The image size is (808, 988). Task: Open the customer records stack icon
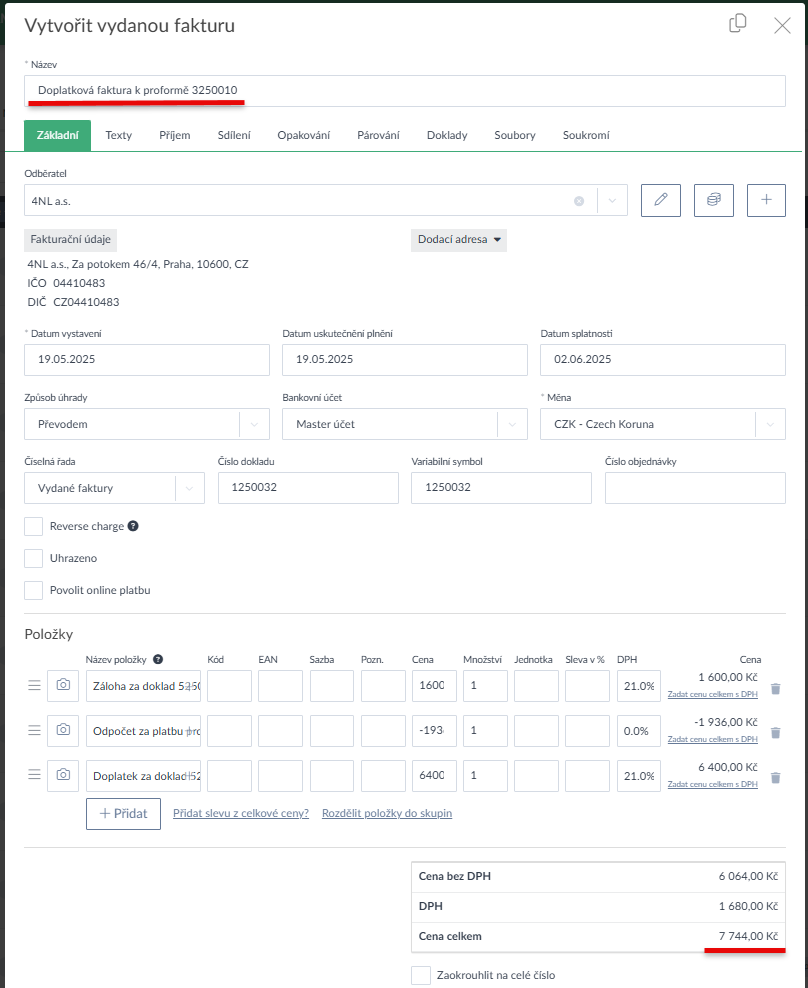coord(713,200)
